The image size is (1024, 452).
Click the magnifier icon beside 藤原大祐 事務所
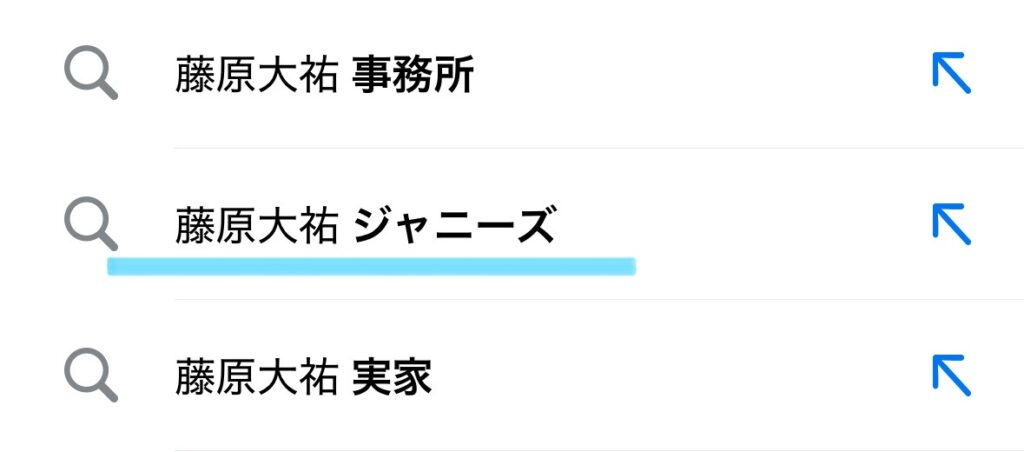[x=91, y=73]
